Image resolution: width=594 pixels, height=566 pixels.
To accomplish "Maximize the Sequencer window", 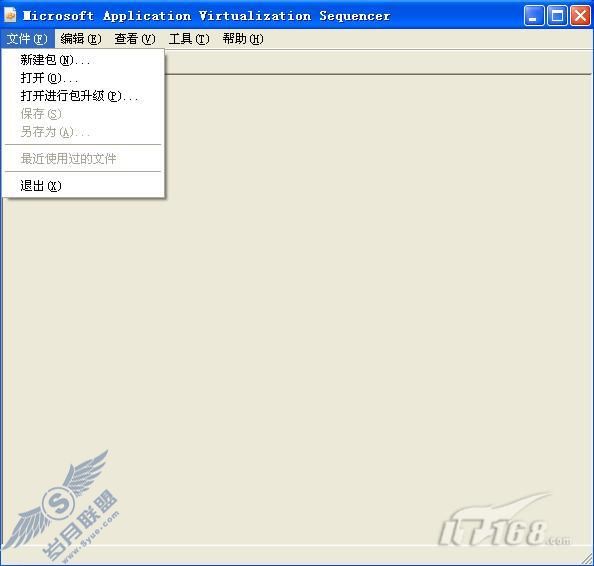I will point(557,16).
